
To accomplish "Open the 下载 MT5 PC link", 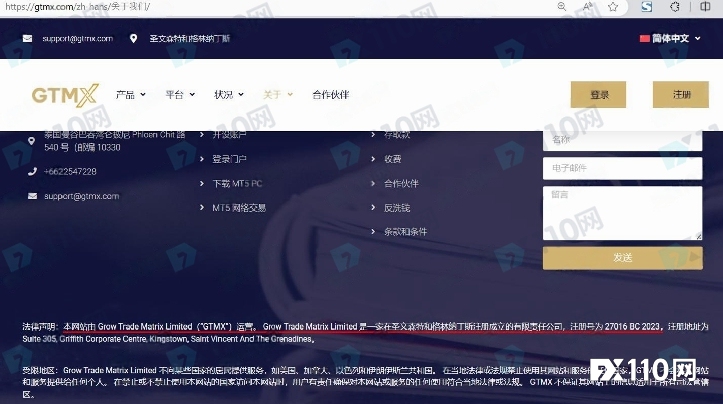I will 237,184.
